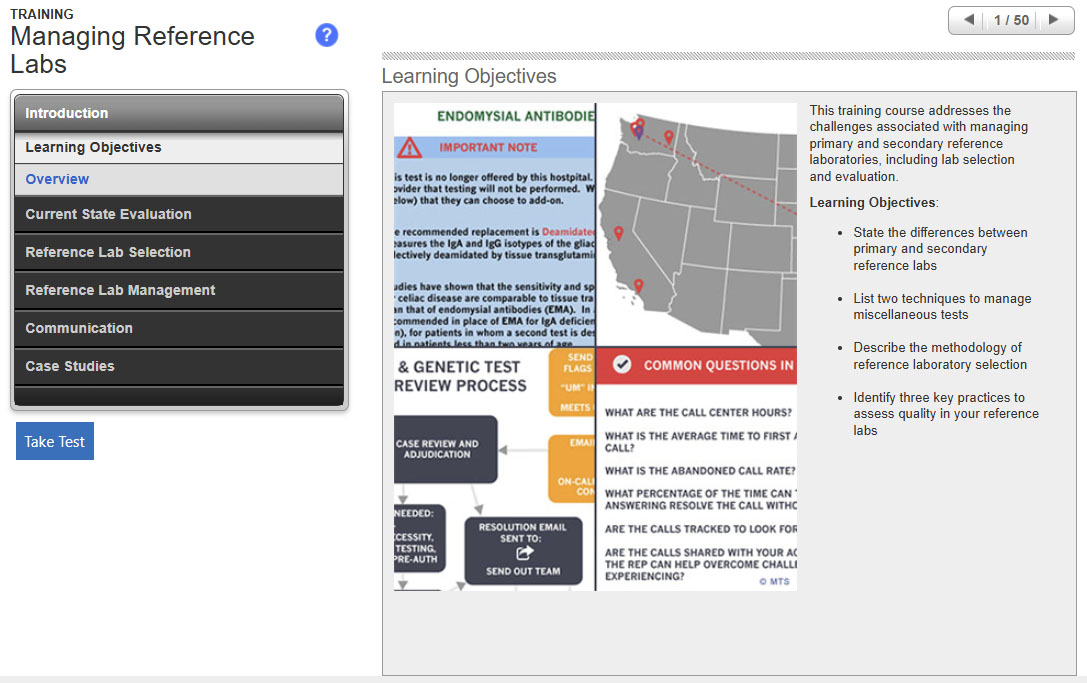Image resolution: width=1087 pixels, height=683 pixels.
Task: Click the share arrow icon in flowchart
Action: [x=523, y=552]
